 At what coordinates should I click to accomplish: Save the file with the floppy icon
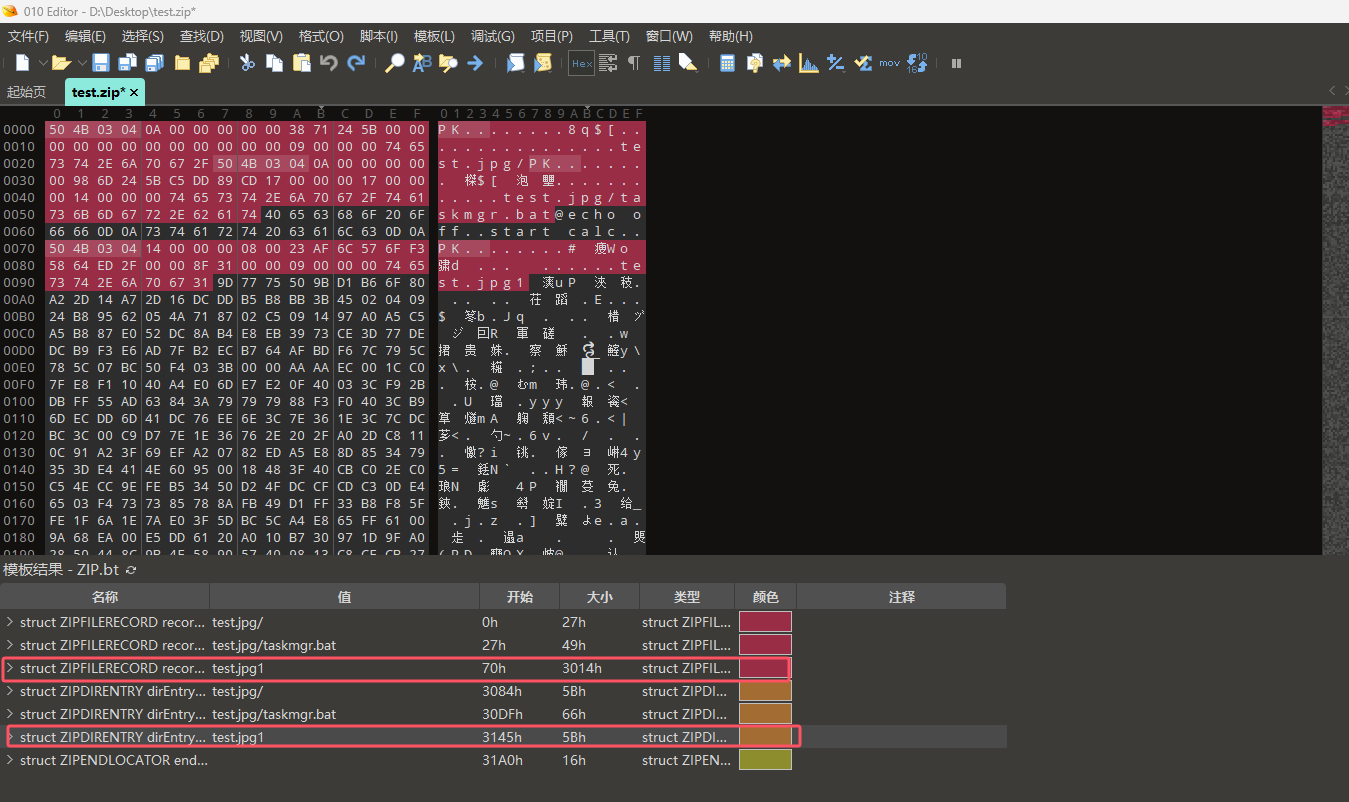click(101, 63)
